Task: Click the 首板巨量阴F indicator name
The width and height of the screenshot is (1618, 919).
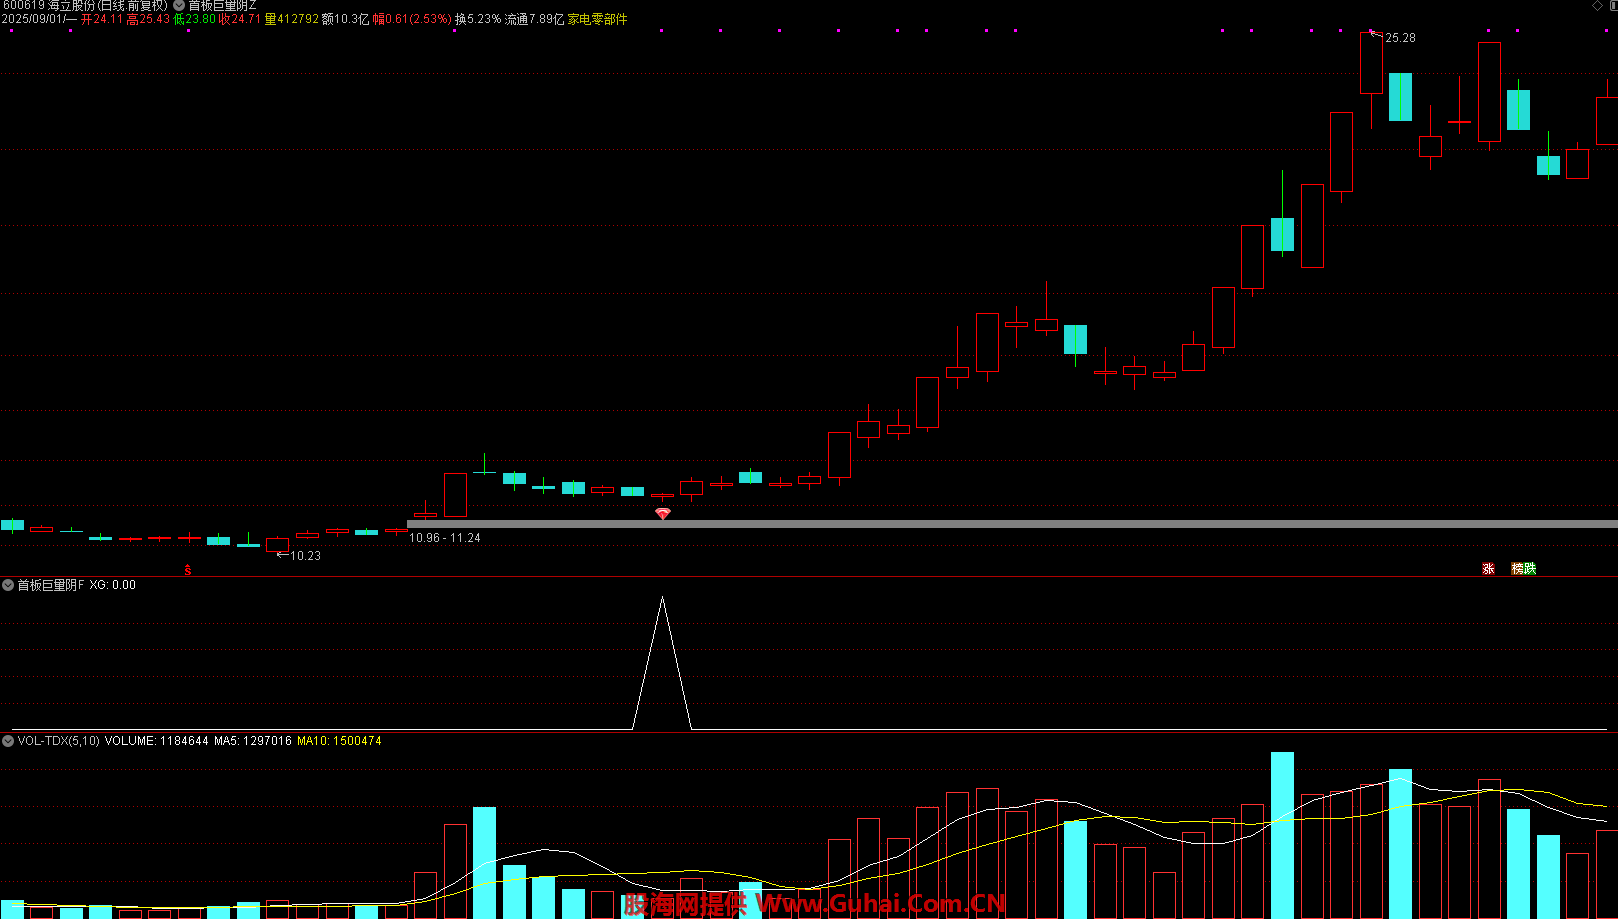Action: click(x=51, y=585)
